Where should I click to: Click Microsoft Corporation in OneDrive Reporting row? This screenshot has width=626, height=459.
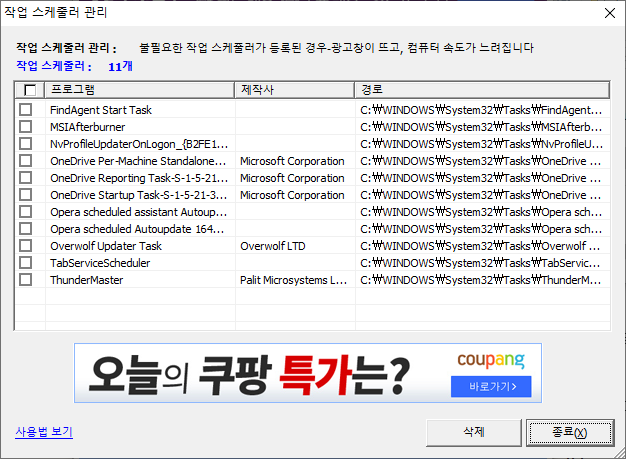click(x=292, y=178)
